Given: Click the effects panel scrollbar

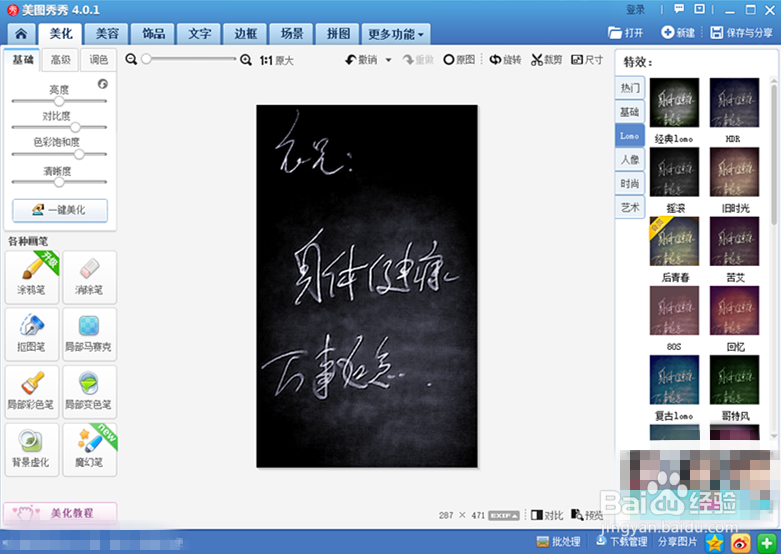Looking at the screenshot, I should tap(774, 154).
